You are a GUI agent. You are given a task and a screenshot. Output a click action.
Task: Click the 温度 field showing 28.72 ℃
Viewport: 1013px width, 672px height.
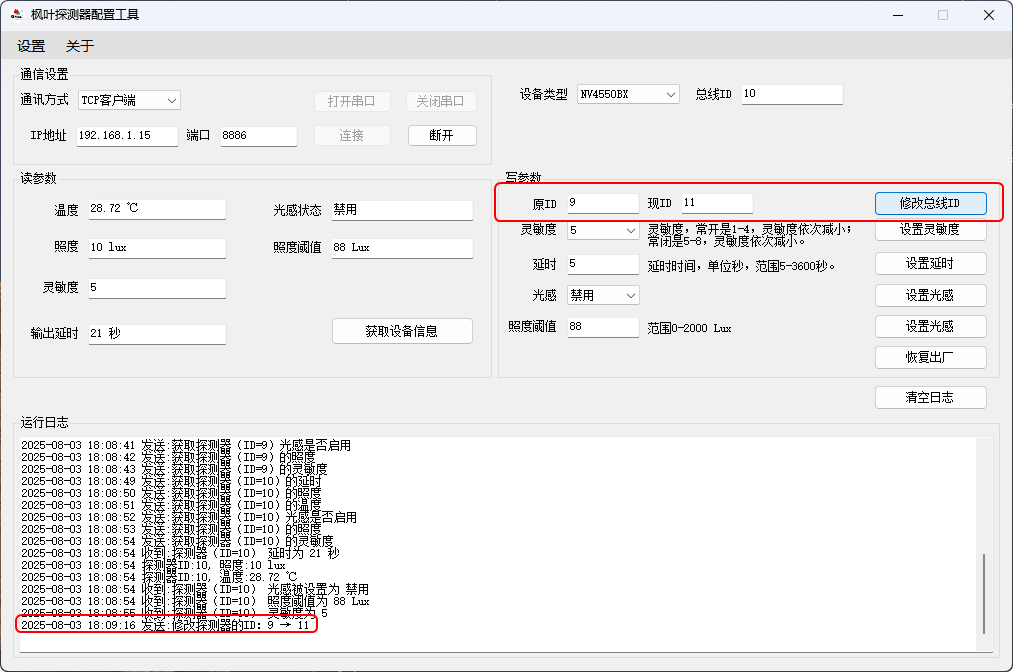click(x=157, y=209)
